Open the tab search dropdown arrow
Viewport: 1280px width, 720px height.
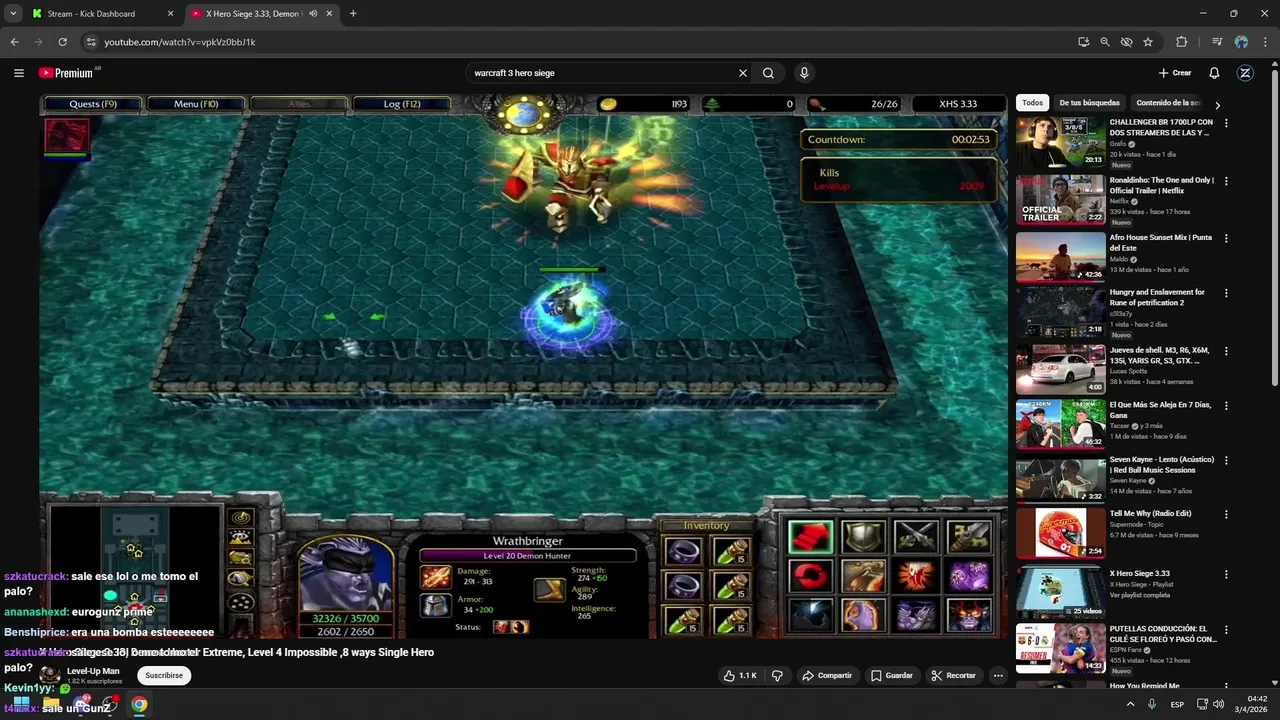click(13, 13)
